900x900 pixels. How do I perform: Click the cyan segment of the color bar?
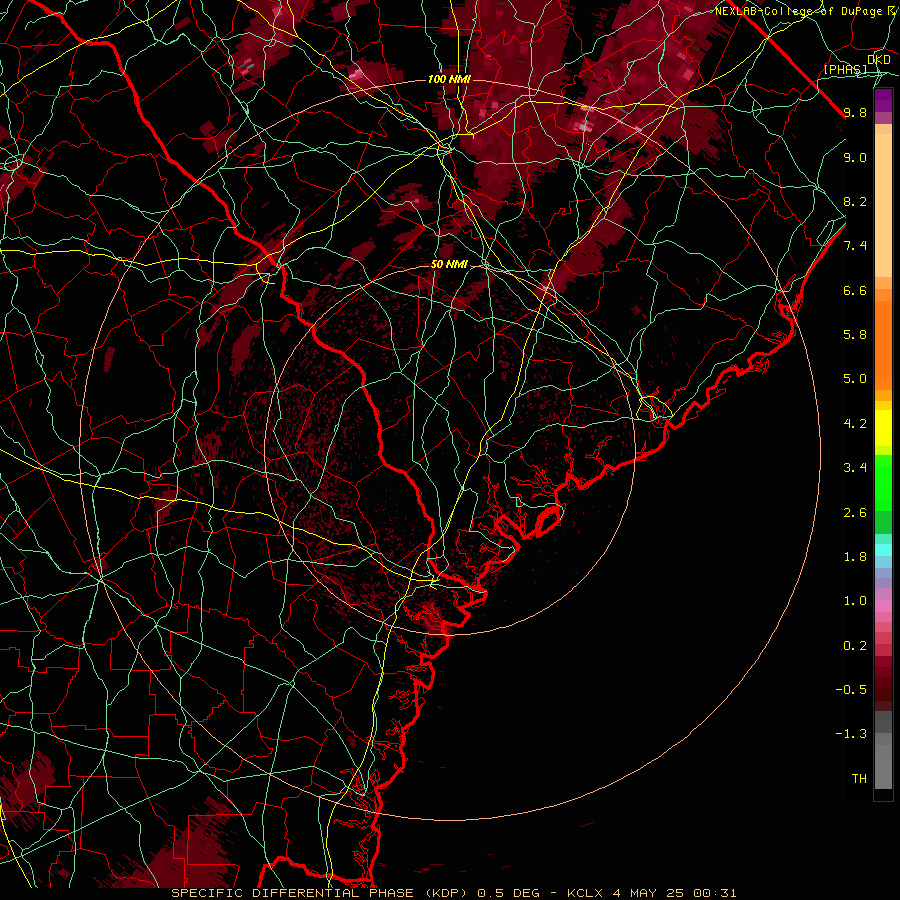point(883,549)
